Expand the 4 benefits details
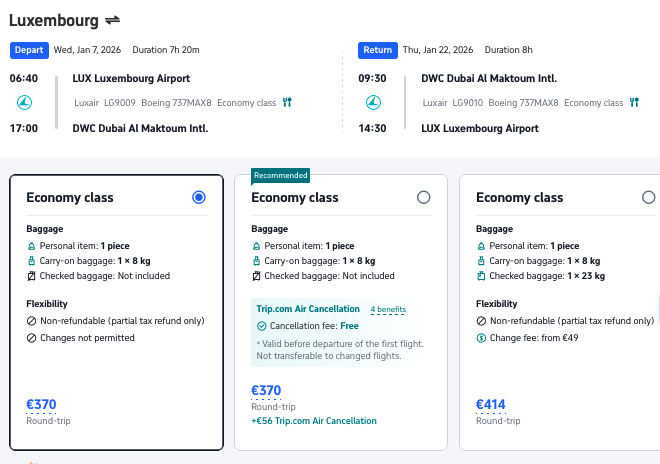660x464 pixels. pyautogui.click(x=388, y=310)
